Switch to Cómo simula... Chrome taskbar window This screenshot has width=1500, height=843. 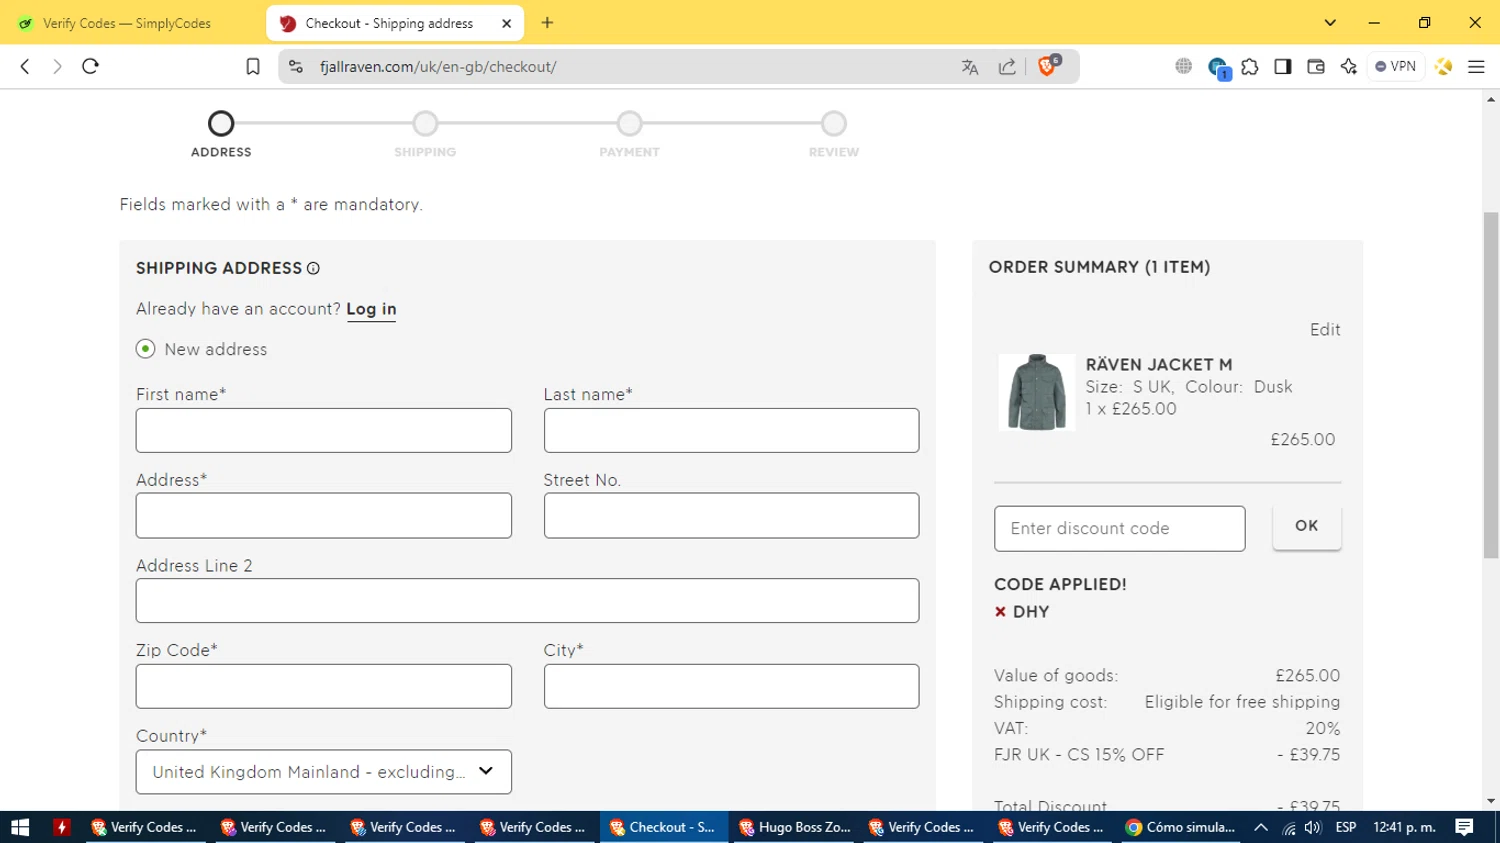1181,827
